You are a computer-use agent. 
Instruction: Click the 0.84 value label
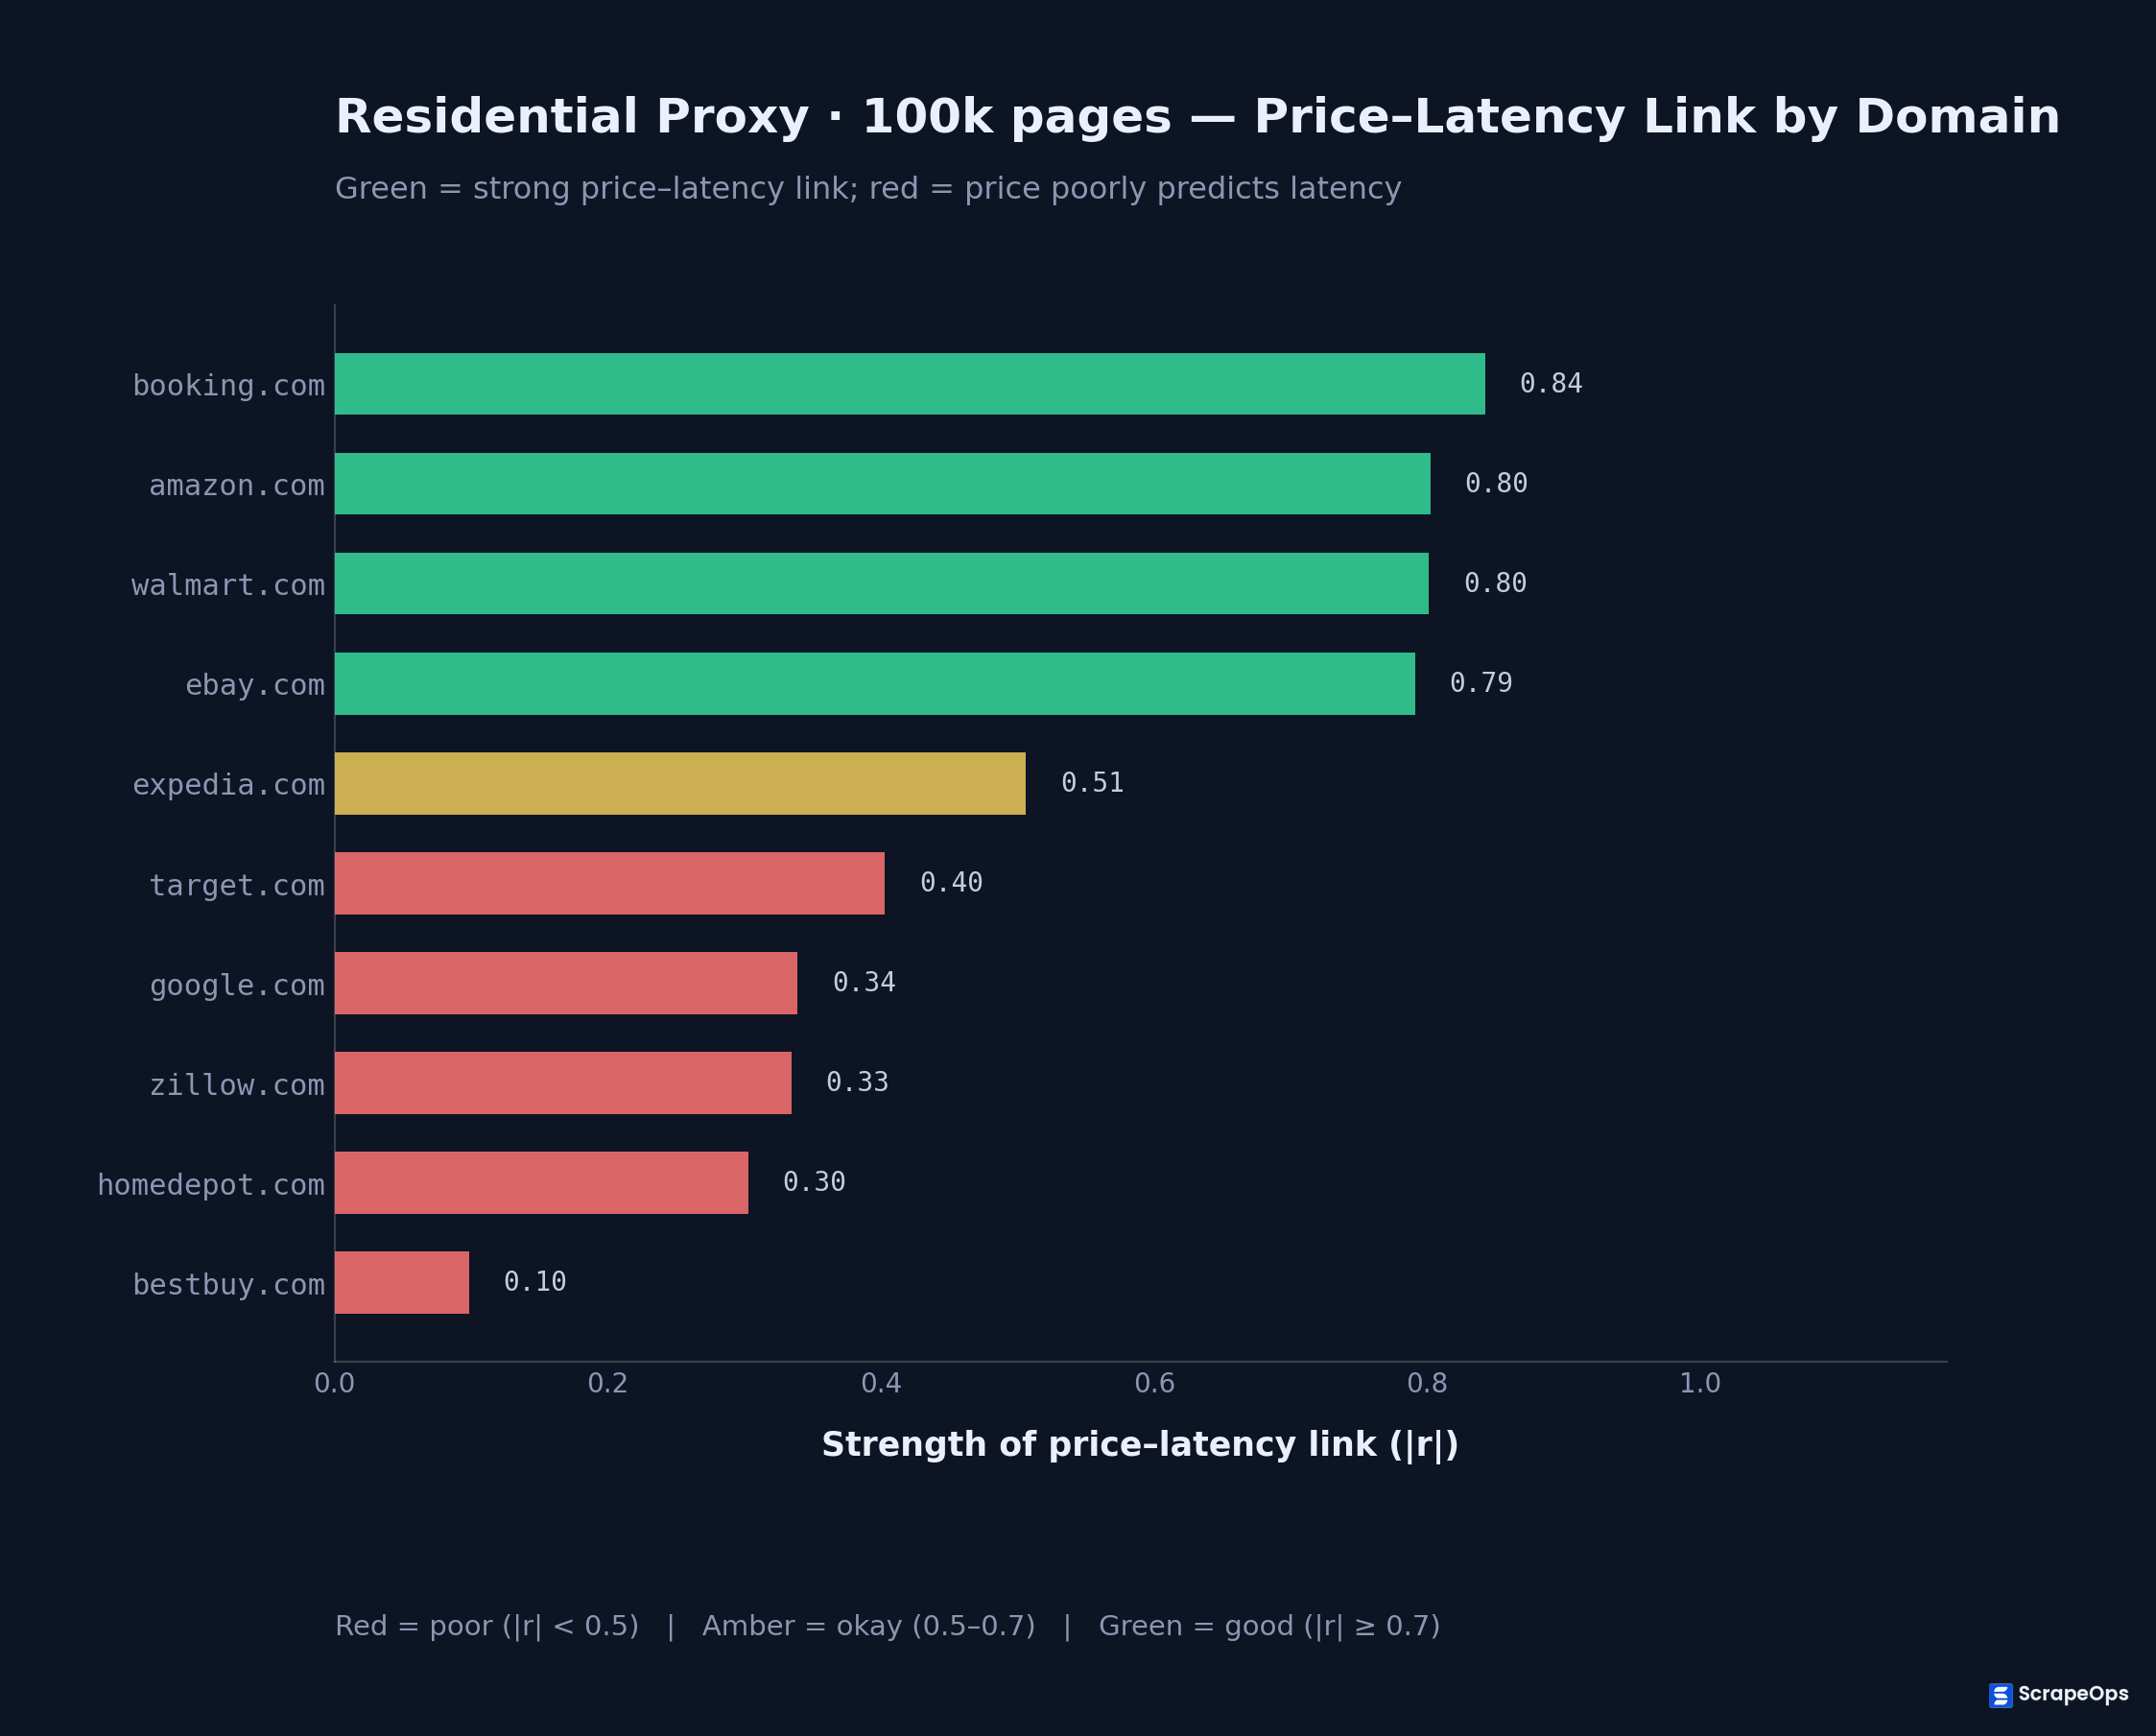point(1551,384)
